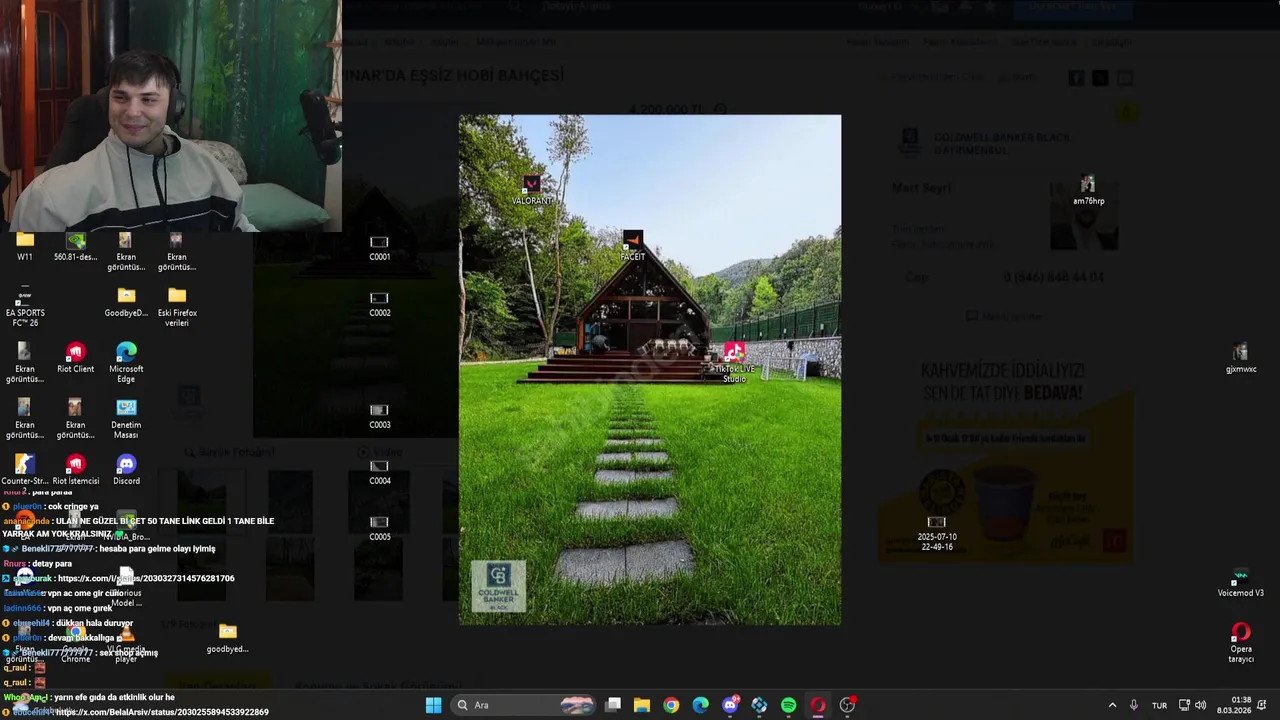The height and width of the screenshot is (720, 1280).
Task: Open the blue-white gear taskbar app
Action: pos(759,705)
